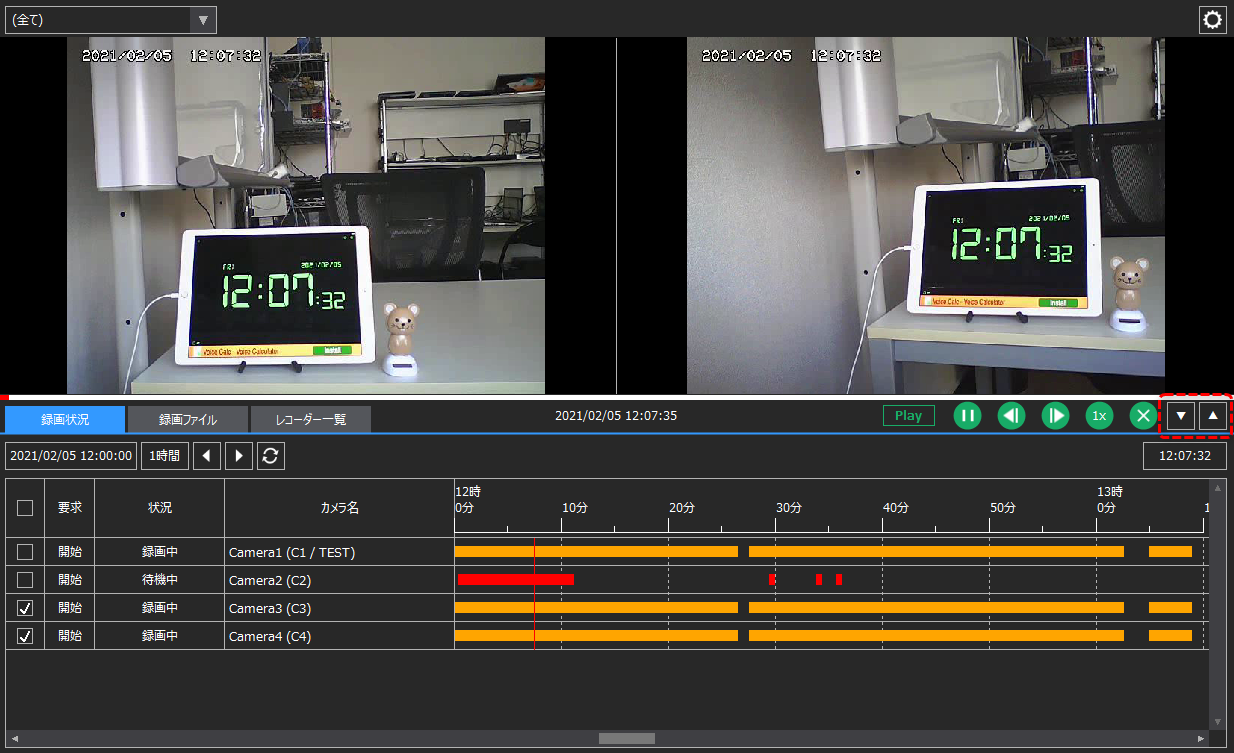1234x753 pixels.
Task: Step back one frame
Action: pos(1010,415)
